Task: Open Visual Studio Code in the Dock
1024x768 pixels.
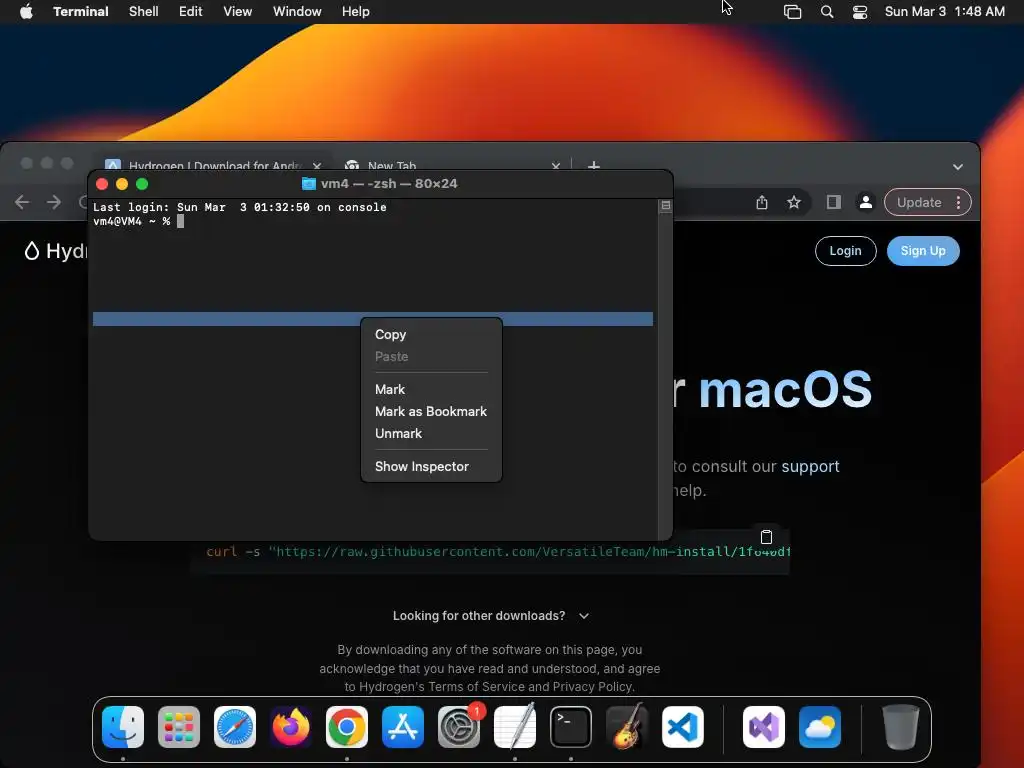Action: tap(682, 727)
